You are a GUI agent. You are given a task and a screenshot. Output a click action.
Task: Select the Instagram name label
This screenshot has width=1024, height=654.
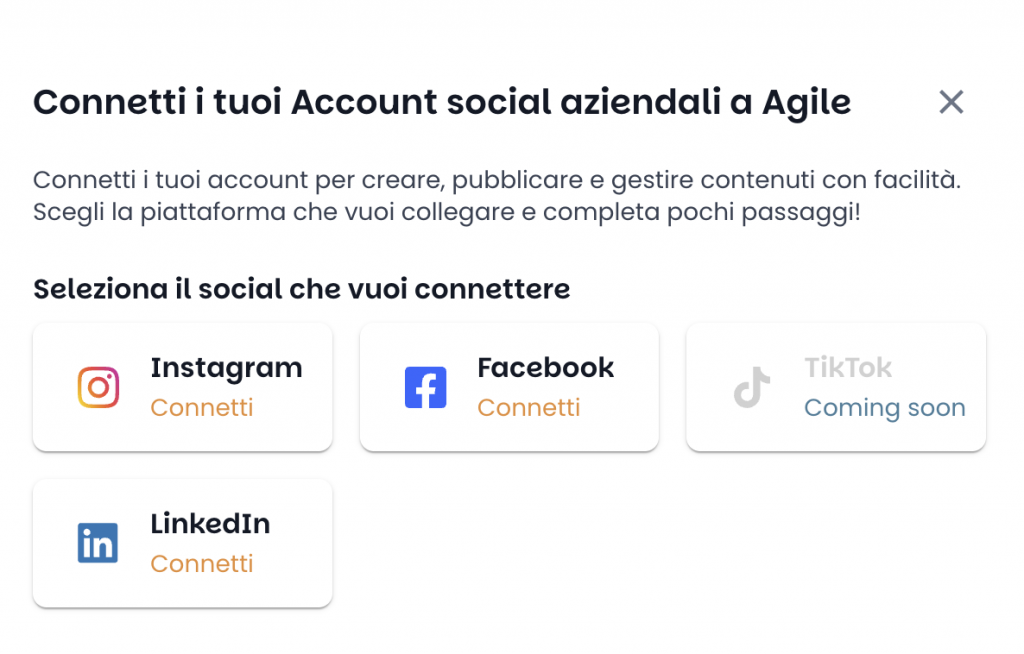pyautogui.click(x=227, y=368)
